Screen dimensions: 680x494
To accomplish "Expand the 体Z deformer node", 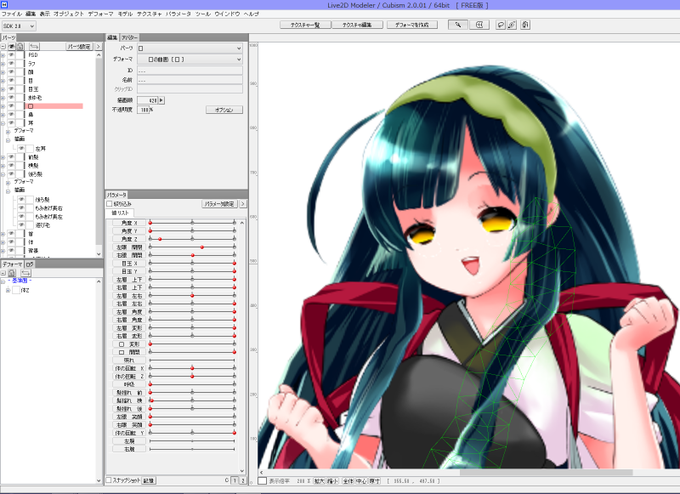I will point(8,290).
